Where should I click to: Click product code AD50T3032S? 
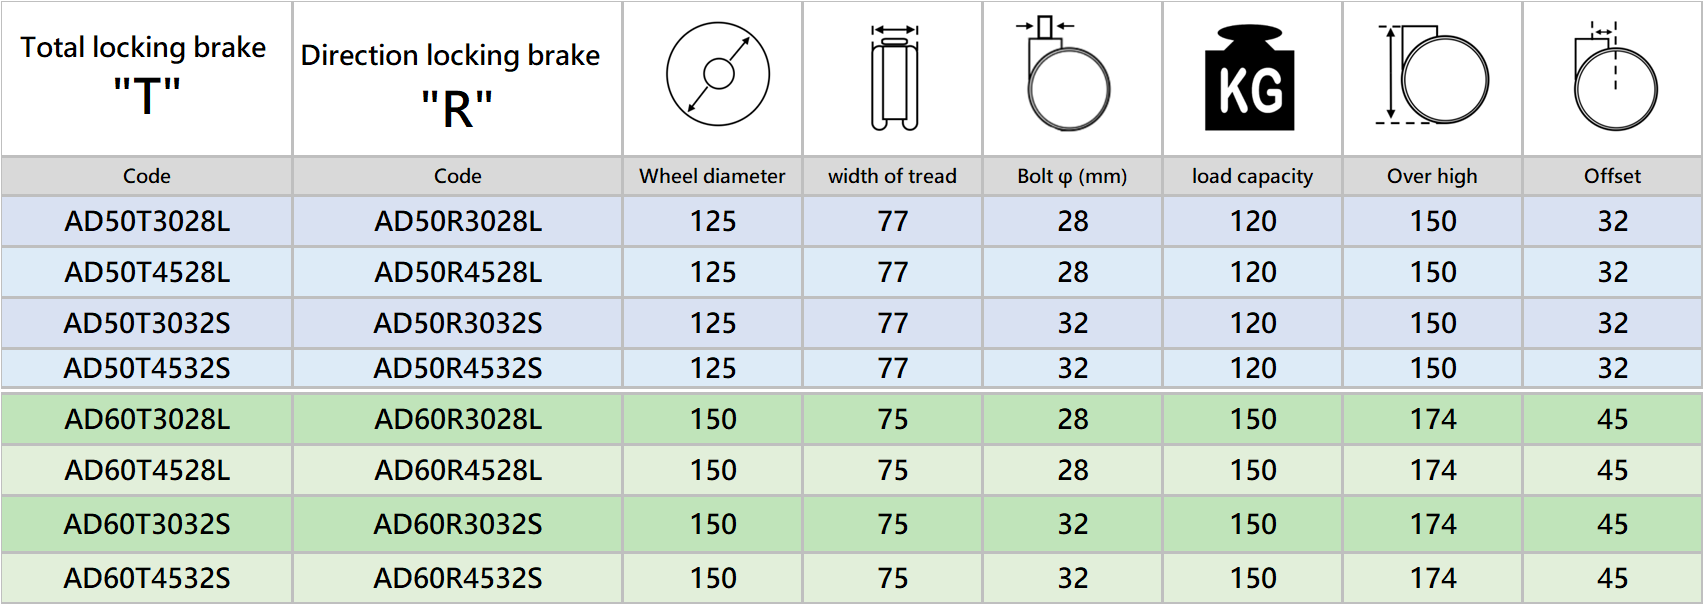(147, 324)
